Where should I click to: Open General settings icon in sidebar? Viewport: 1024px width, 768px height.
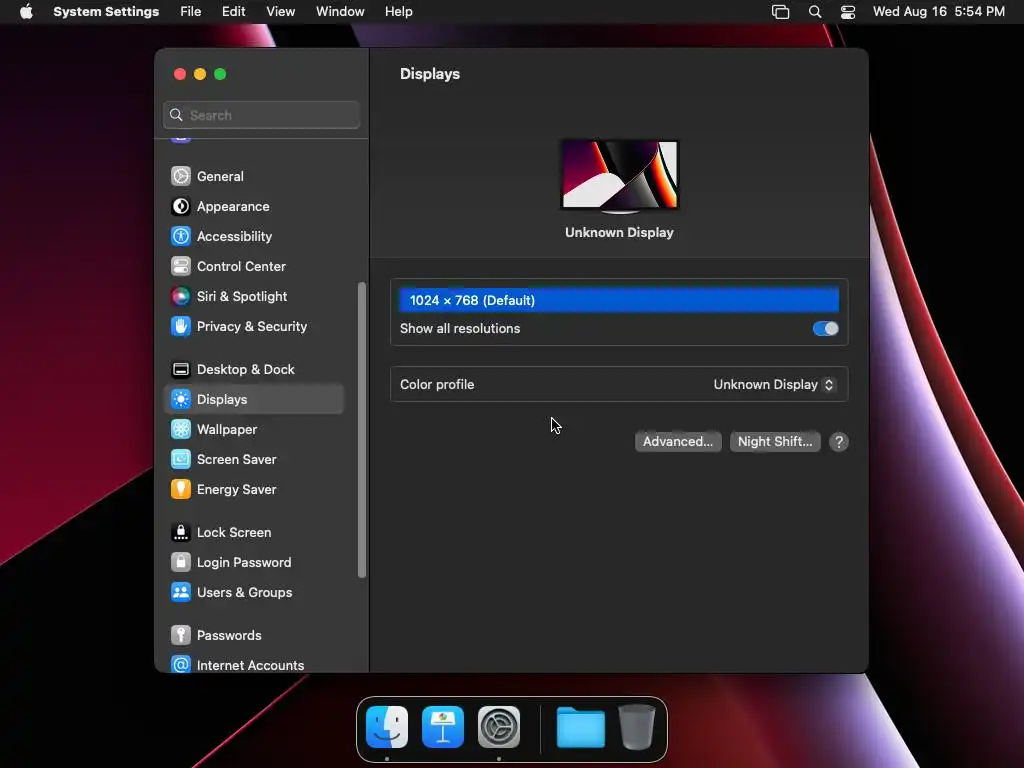coord(181,176)
